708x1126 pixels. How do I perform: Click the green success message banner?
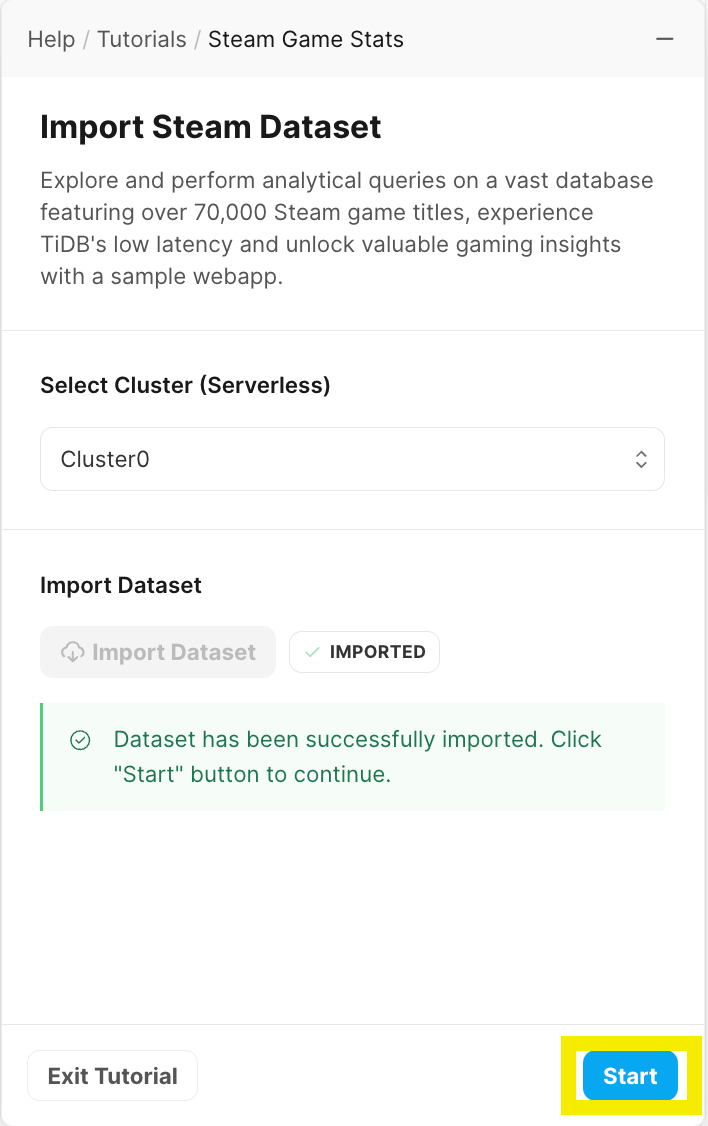(353, 757)
